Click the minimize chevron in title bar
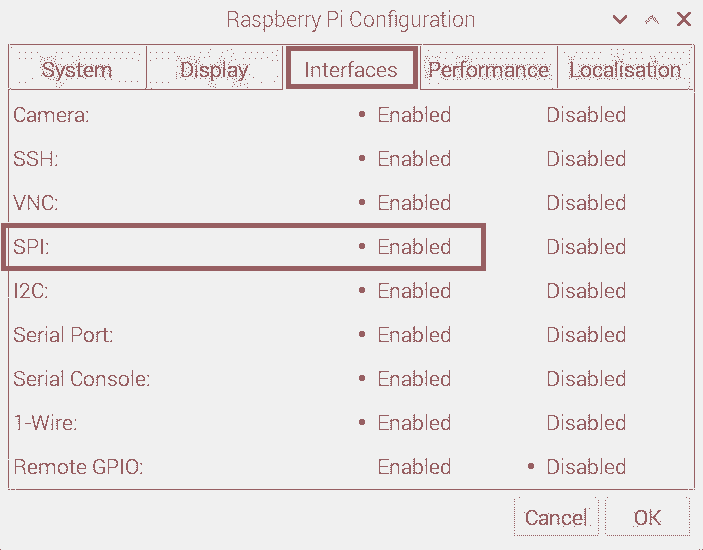This screenshot has width=703, height=550. tap(620, 19)
